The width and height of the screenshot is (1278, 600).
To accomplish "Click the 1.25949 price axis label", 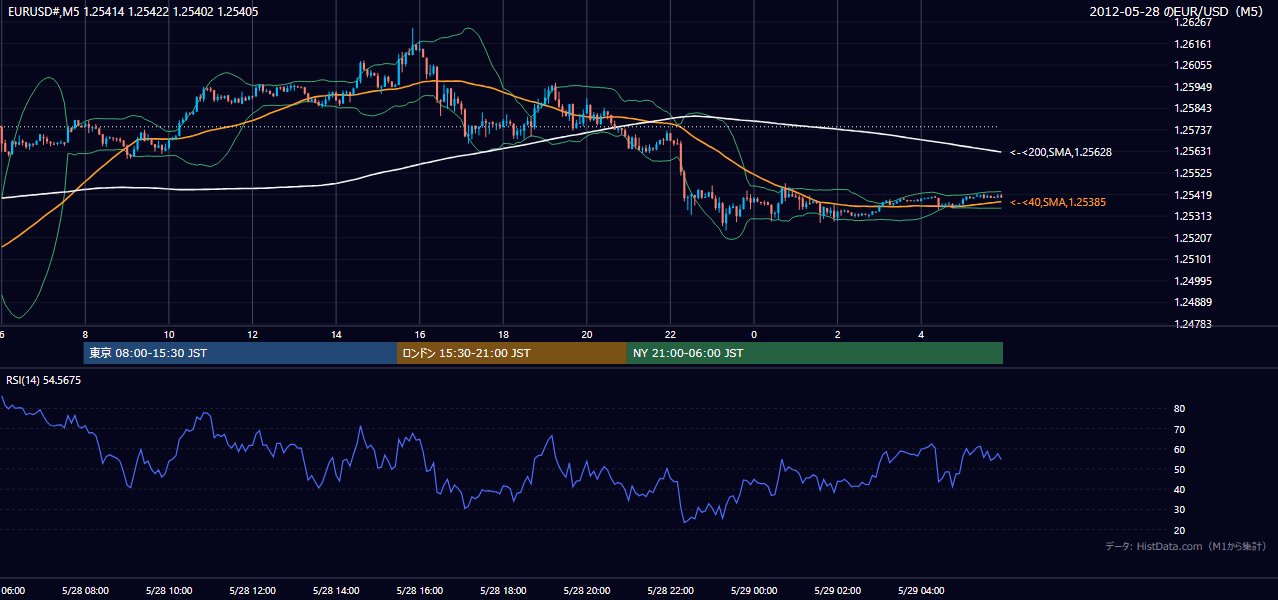I will [1193, 87].
